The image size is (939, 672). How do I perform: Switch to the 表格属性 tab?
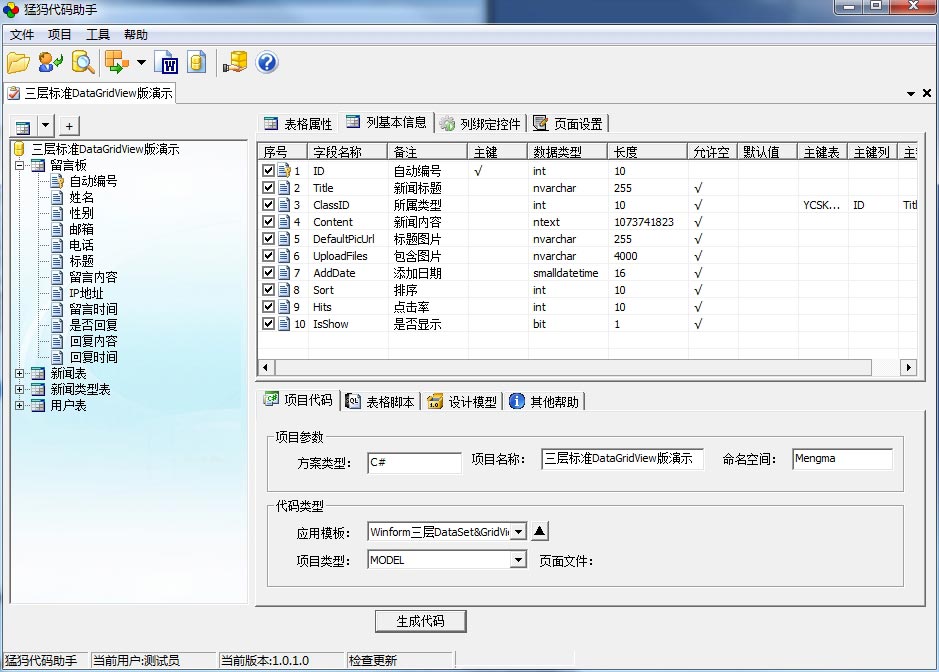point(298,124)
